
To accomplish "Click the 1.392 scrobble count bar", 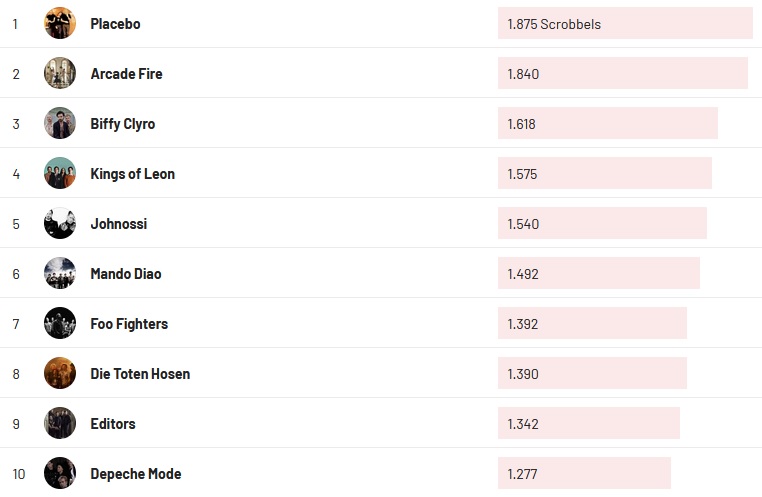I will (x=591, y=323).
